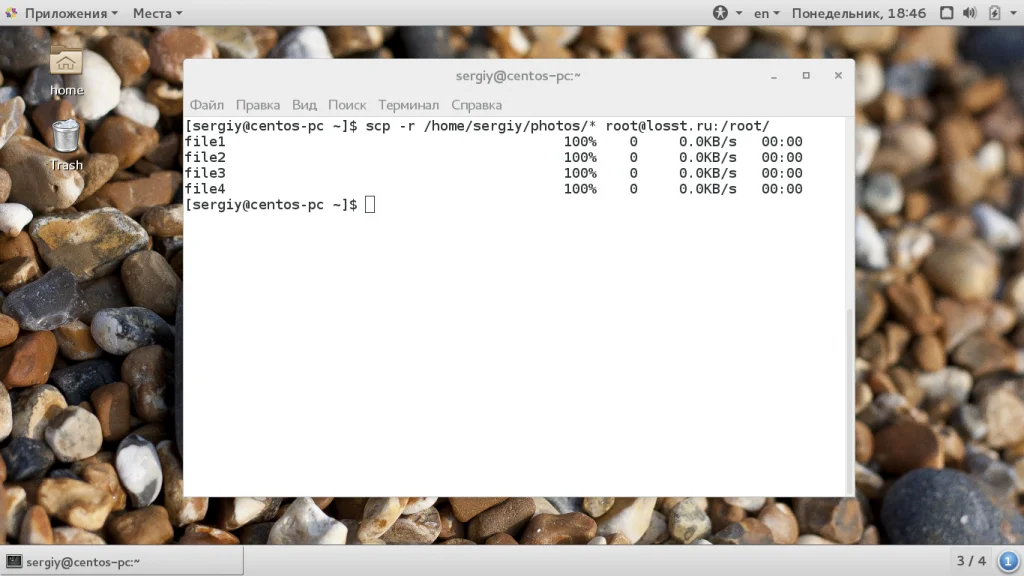Screen dimensions: 1024x576
Task: Expand the Места places menu
Action: tap(157, 13)
